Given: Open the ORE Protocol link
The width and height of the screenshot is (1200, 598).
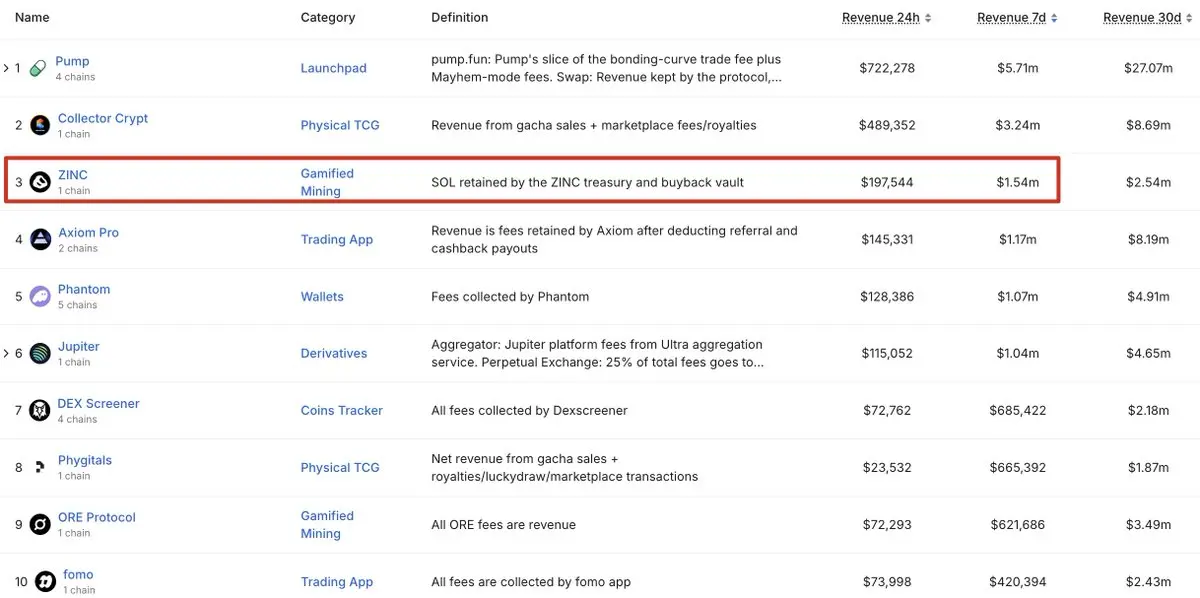Looking at the screenshot, I should [x=97, y=517].
